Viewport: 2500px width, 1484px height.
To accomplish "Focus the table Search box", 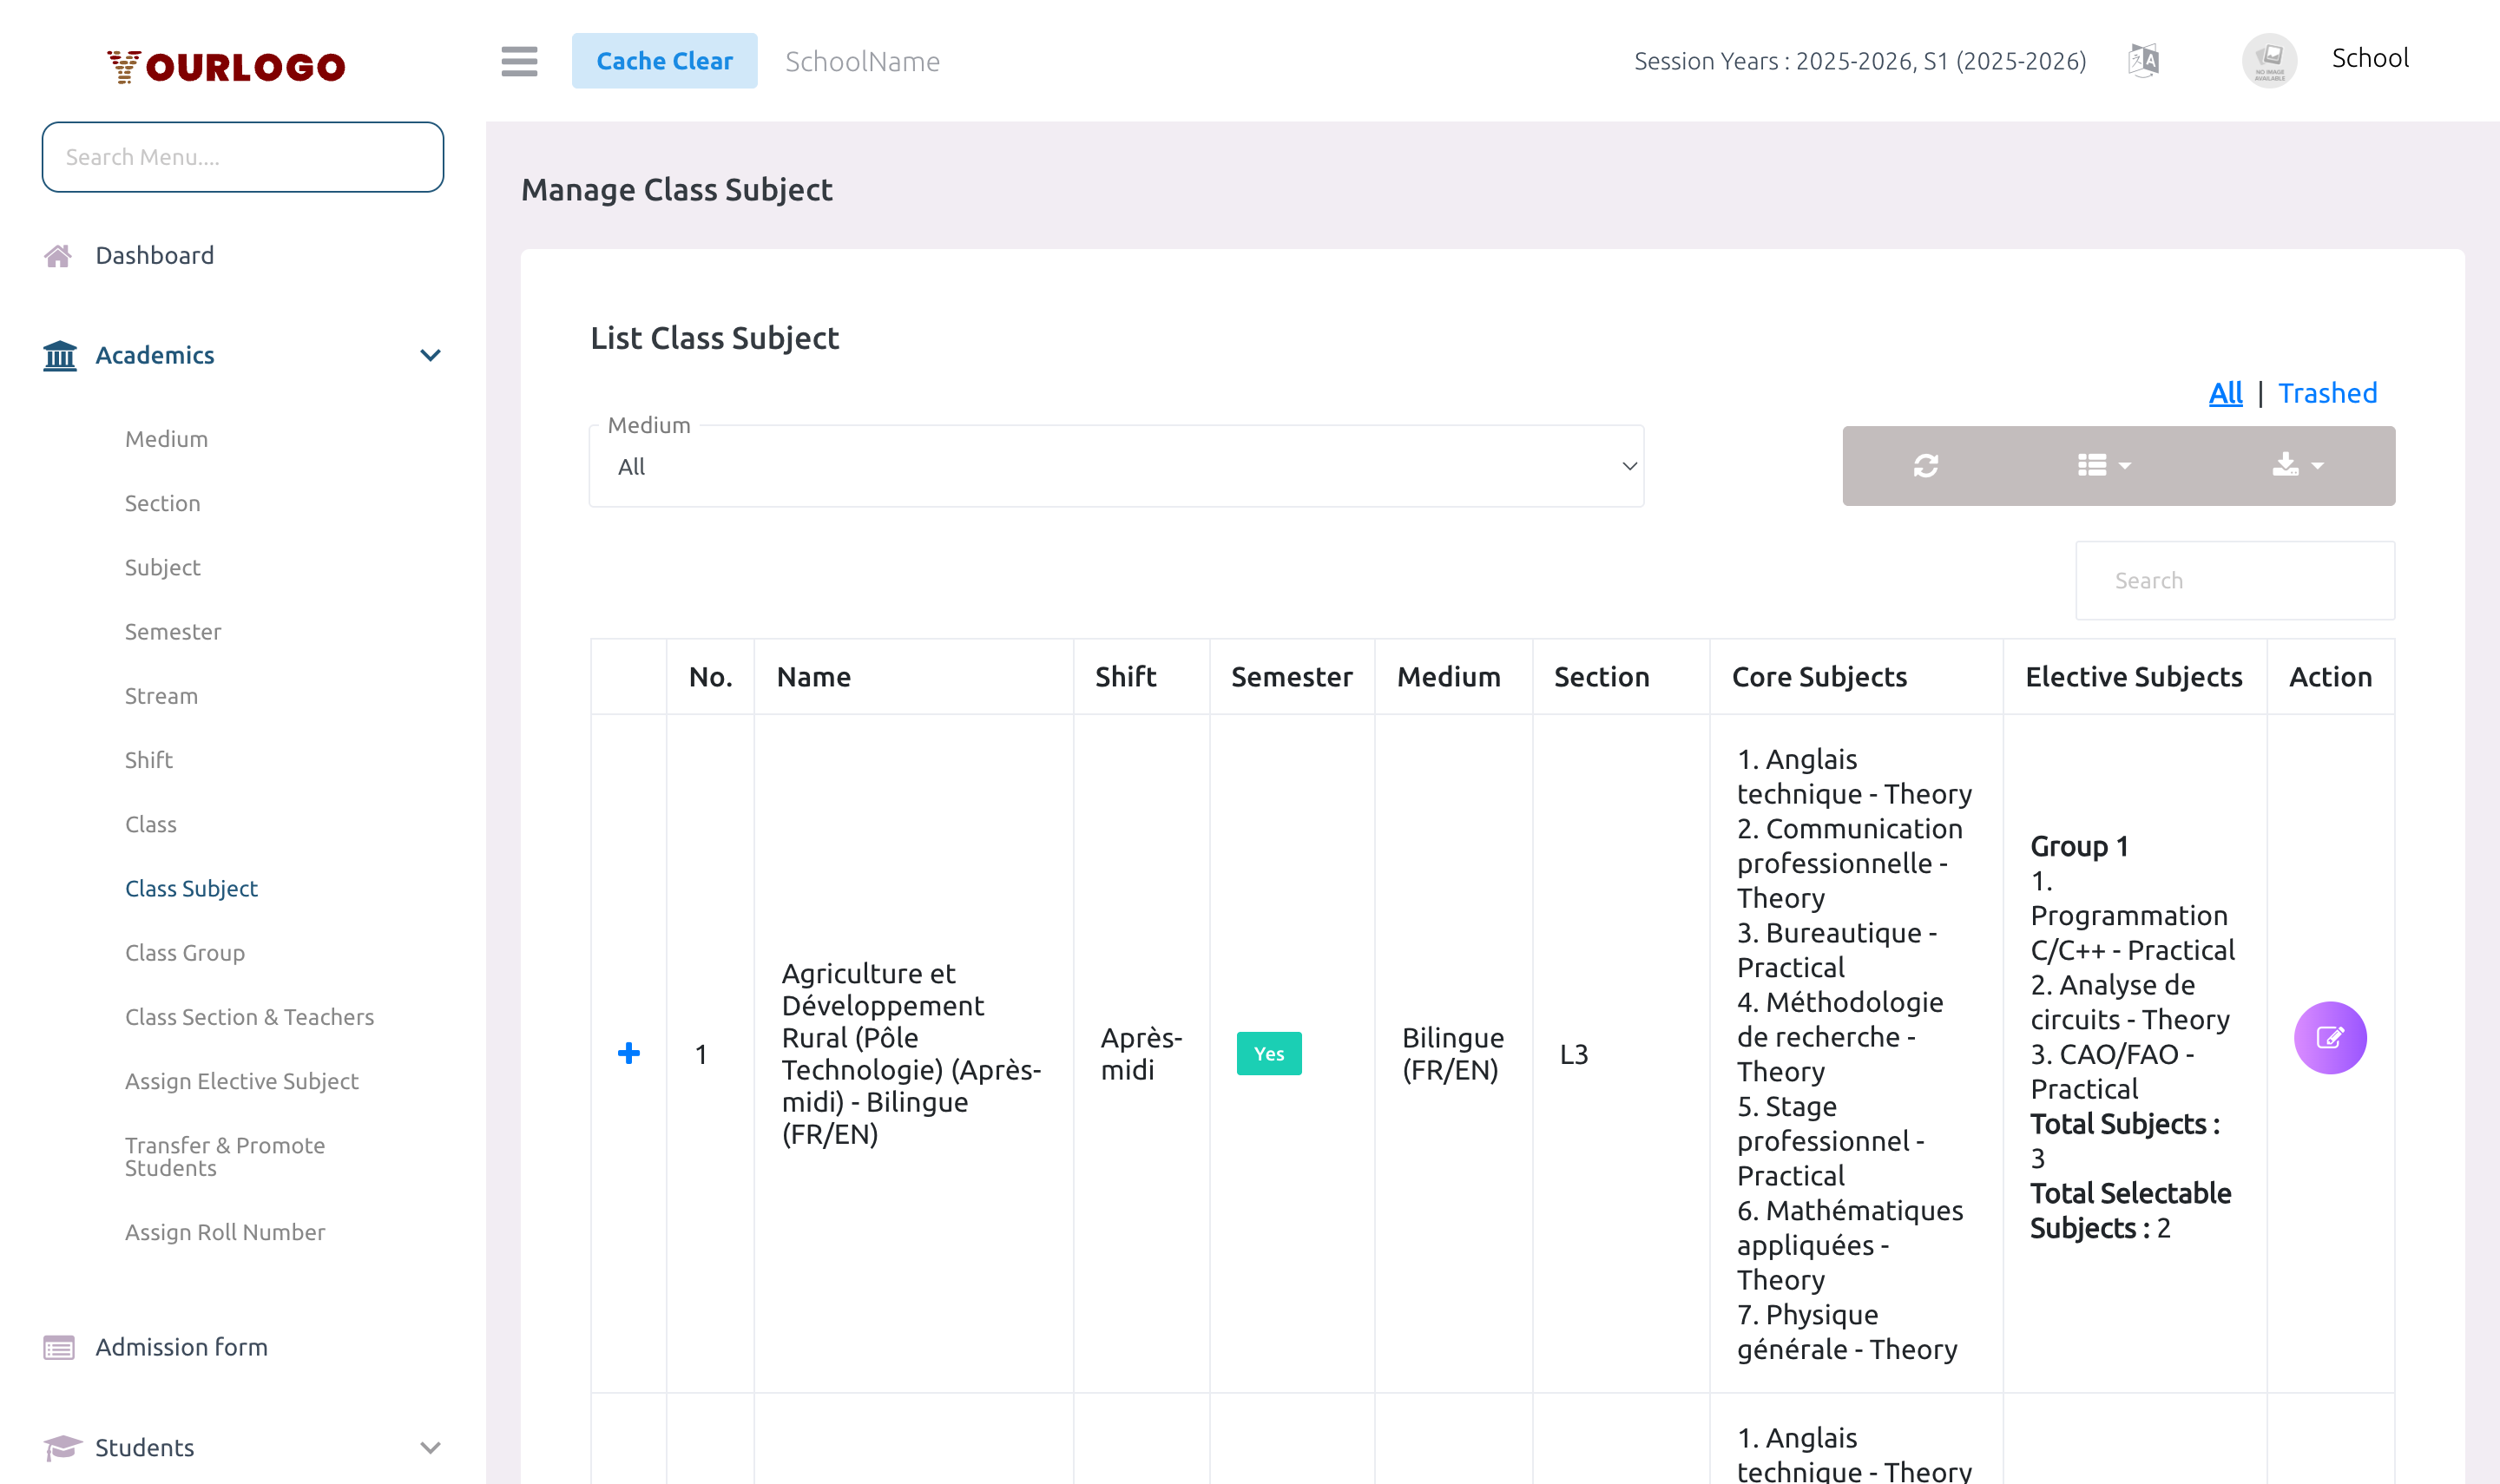I will coord(2235,581).
